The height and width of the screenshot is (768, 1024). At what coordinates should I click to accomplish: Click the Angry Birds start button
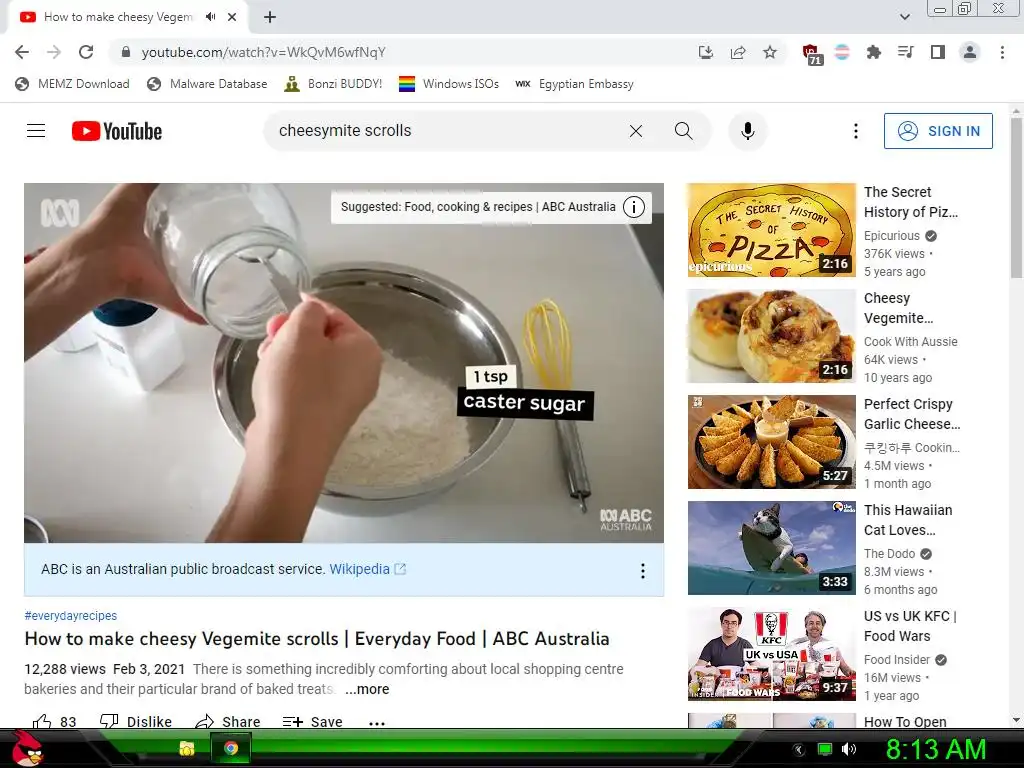[x=26, y=748]
